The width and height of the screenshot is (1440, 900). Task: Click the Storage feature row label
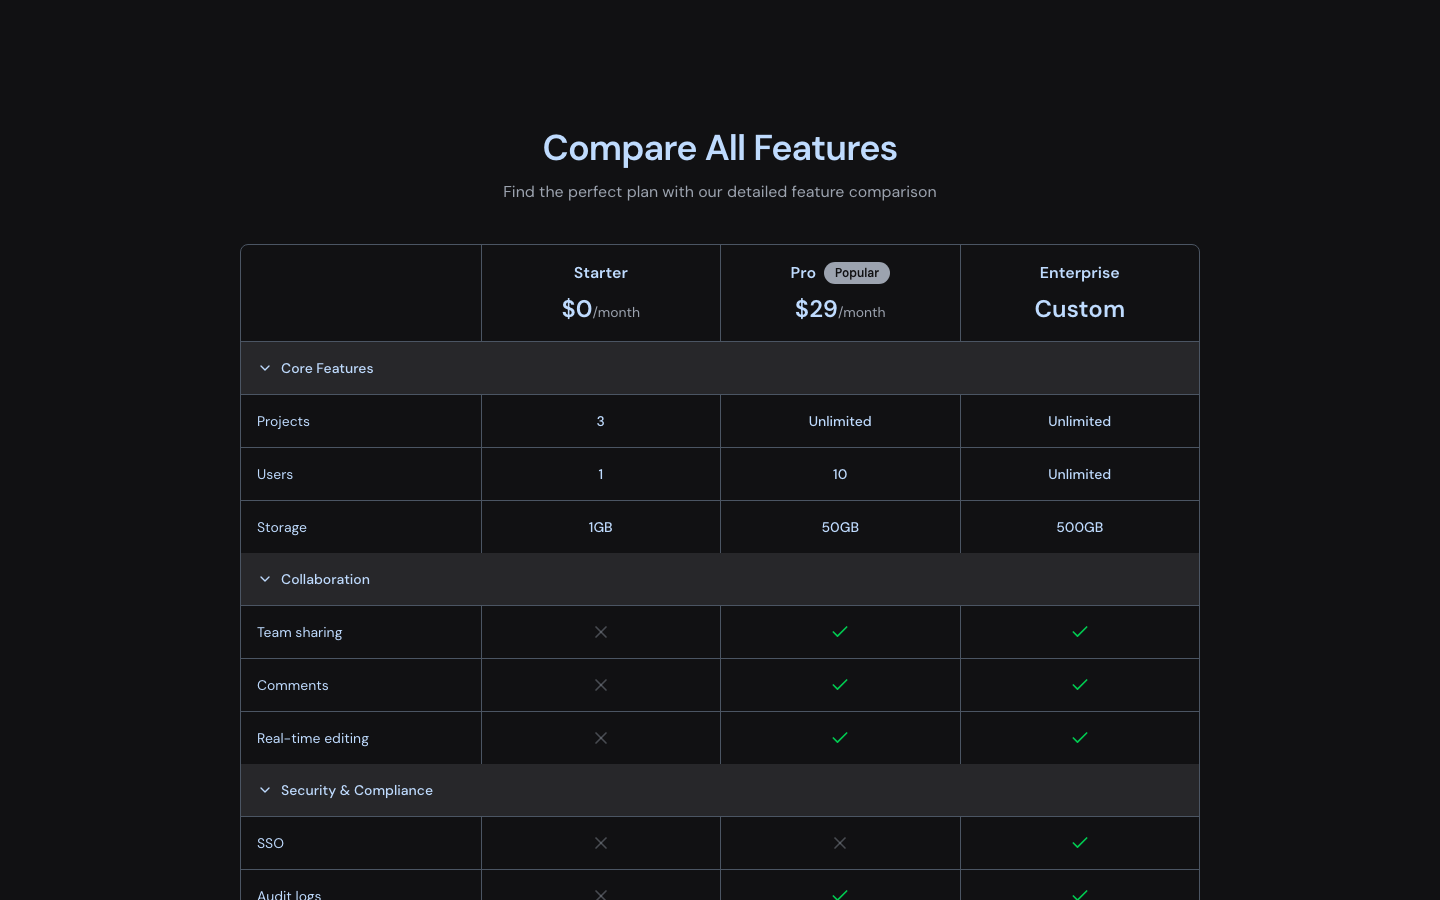click(282, 527)
